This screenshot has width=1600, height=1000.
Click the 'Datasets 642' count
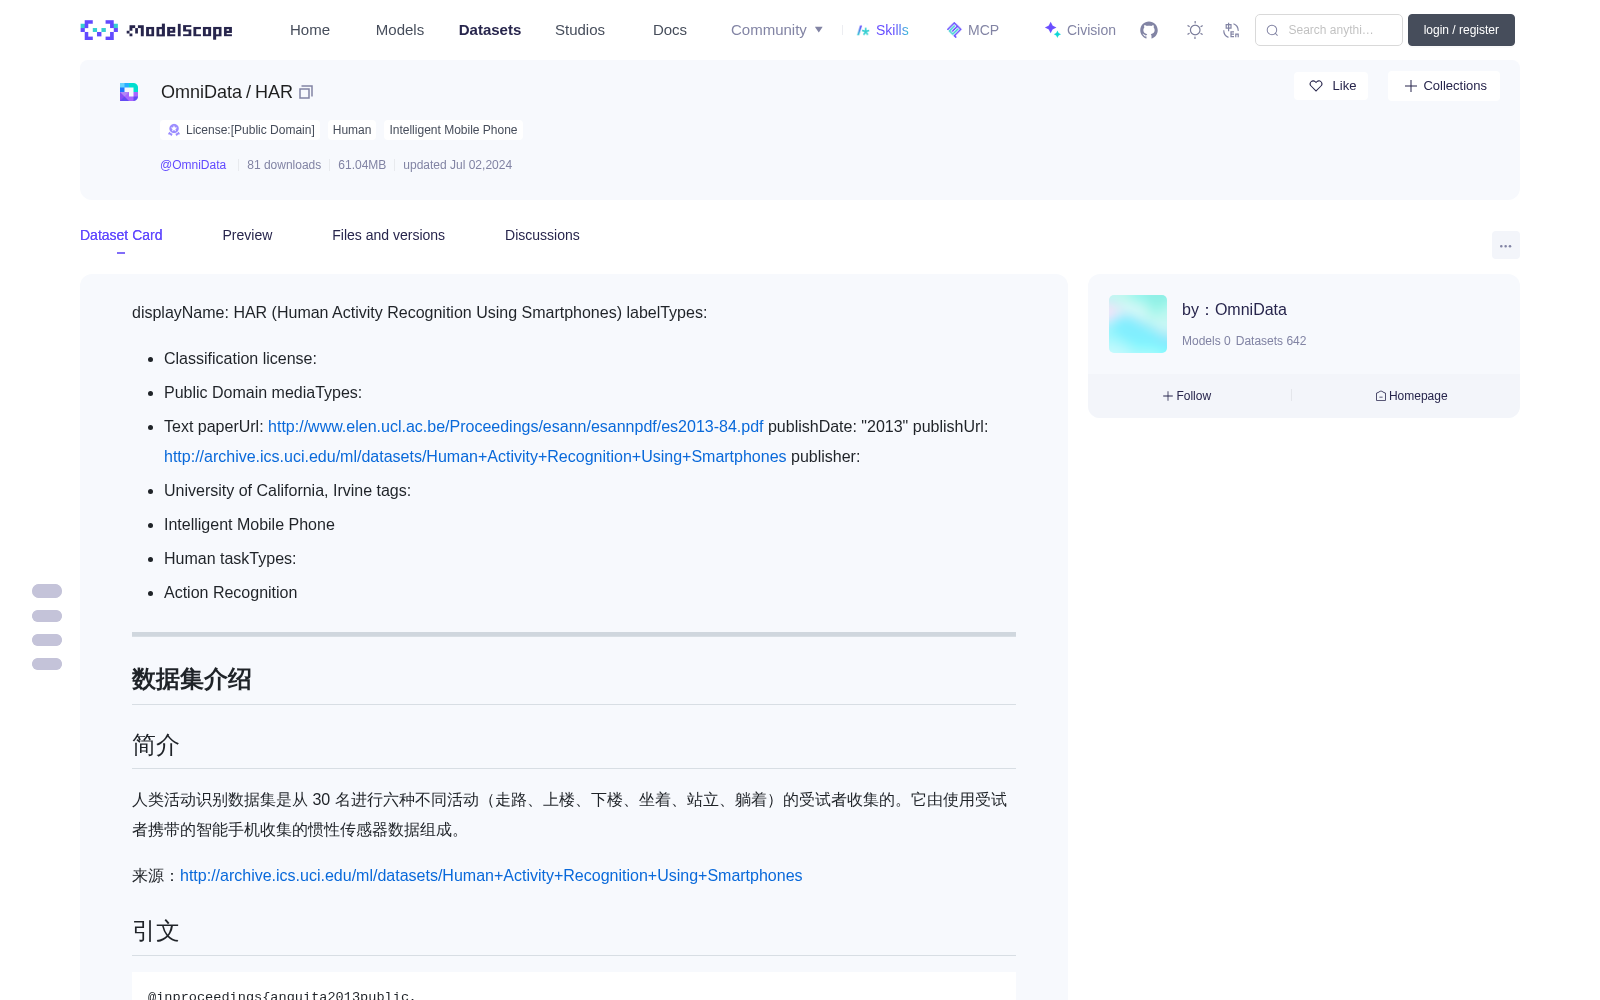1271,341
